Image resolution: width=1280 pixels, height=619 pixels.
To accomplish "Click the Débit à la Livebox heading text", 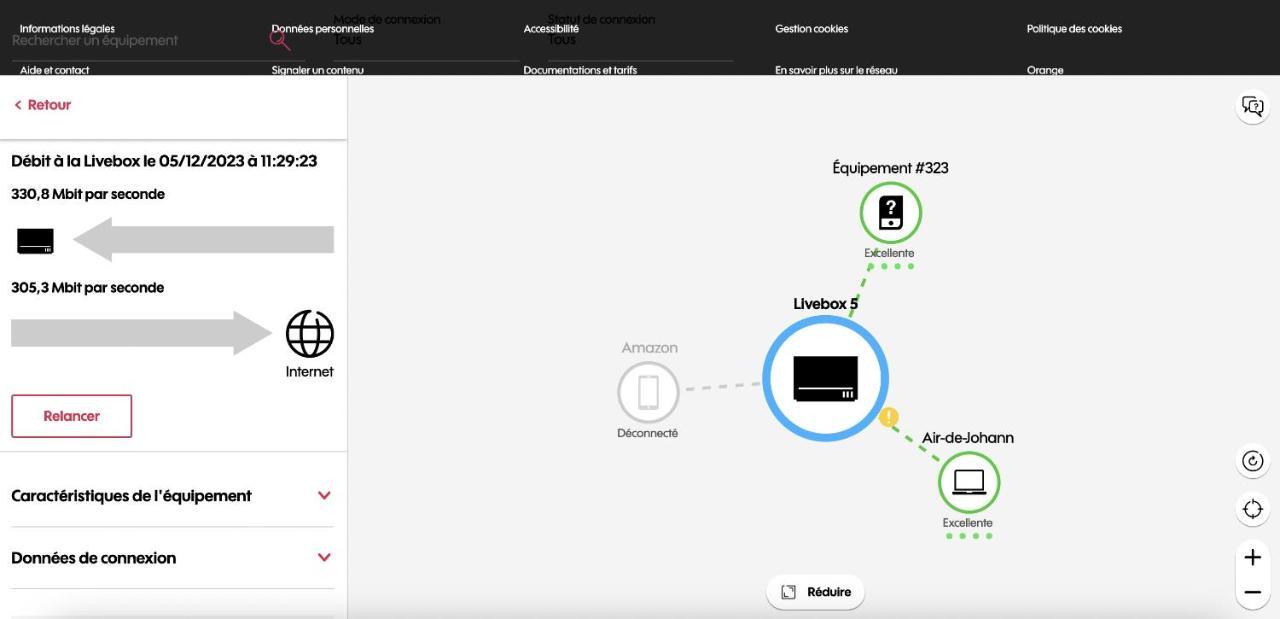I will [164, 161].
